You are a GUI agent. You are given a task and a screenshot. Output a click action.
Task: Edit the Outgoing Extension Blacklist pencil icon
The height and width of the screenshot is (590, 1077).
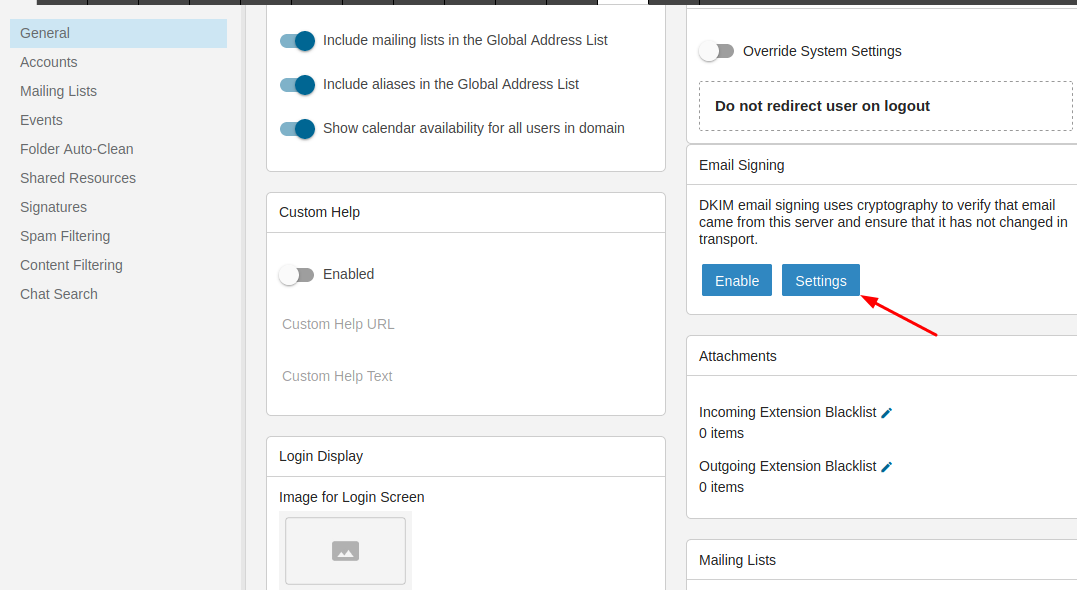tap(887, 467)
